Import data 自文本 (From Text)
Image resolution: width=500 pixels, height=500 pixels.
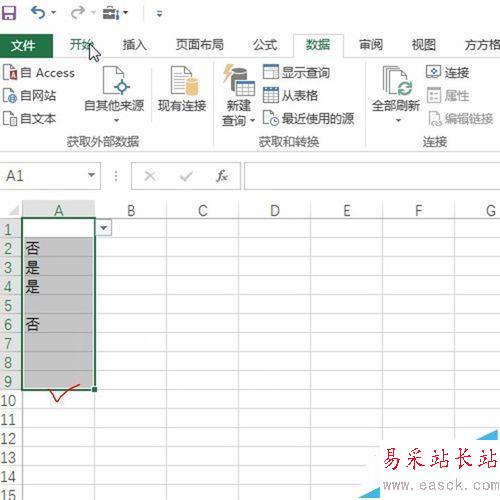tap(29, 119)
